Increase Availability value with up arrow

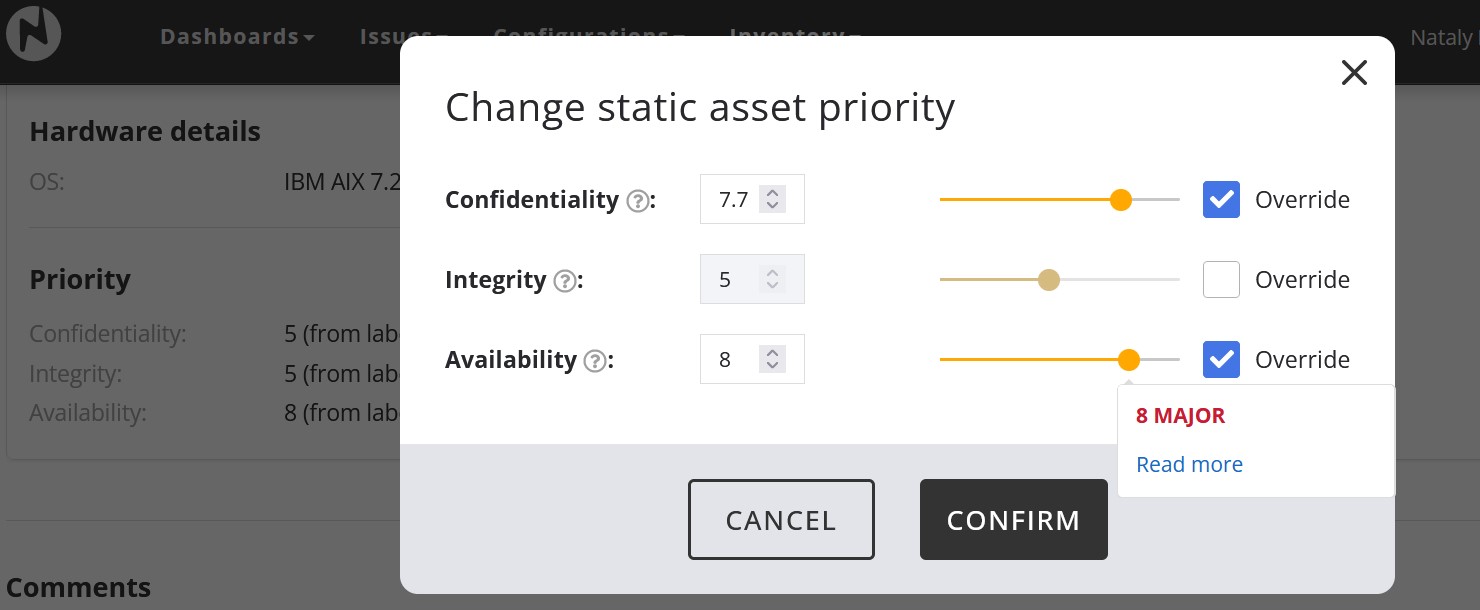(x=771, y=352)
